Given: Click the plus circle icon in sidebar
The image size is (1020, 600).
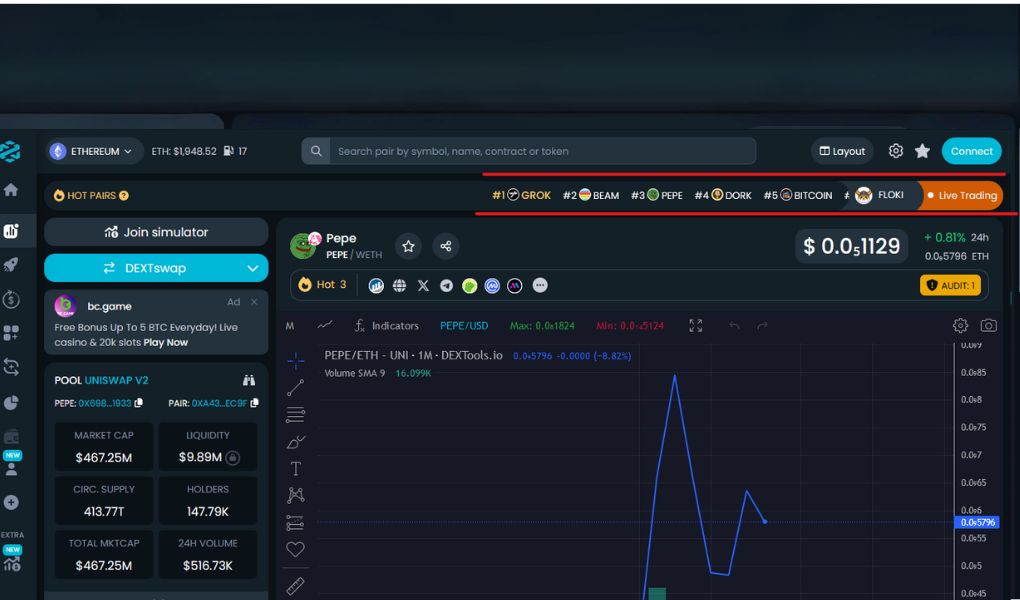Looking at the screenshot, I should [x=11, y=502].
